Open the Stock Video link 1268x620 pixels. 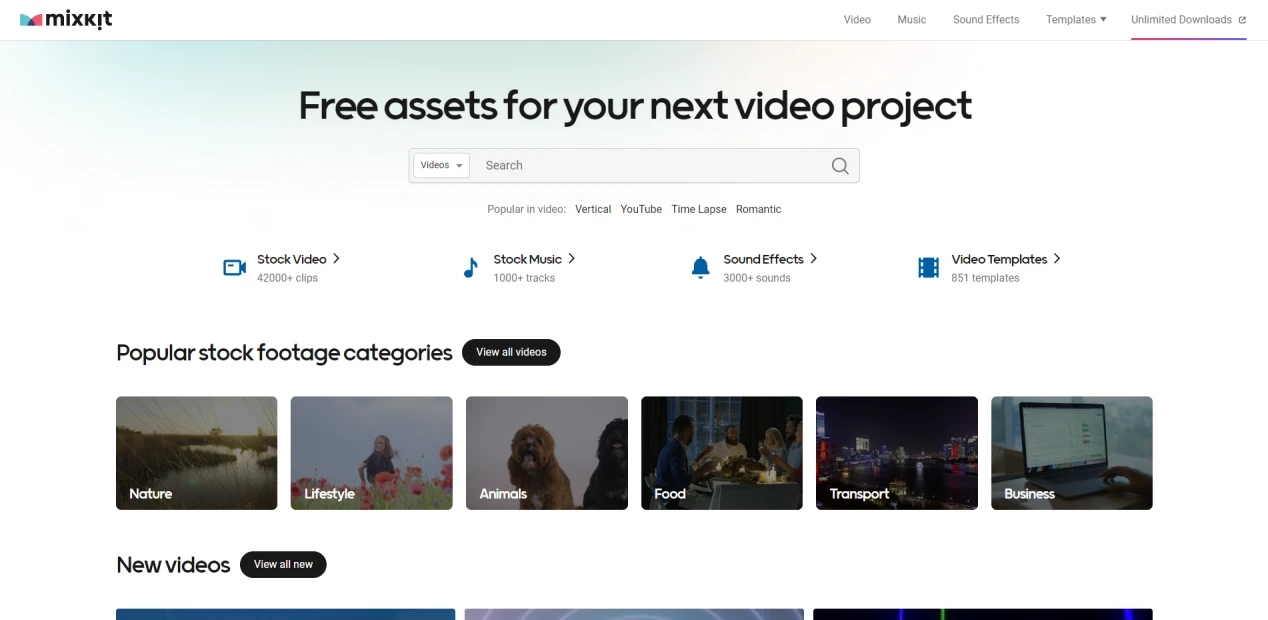pos(292,259)
